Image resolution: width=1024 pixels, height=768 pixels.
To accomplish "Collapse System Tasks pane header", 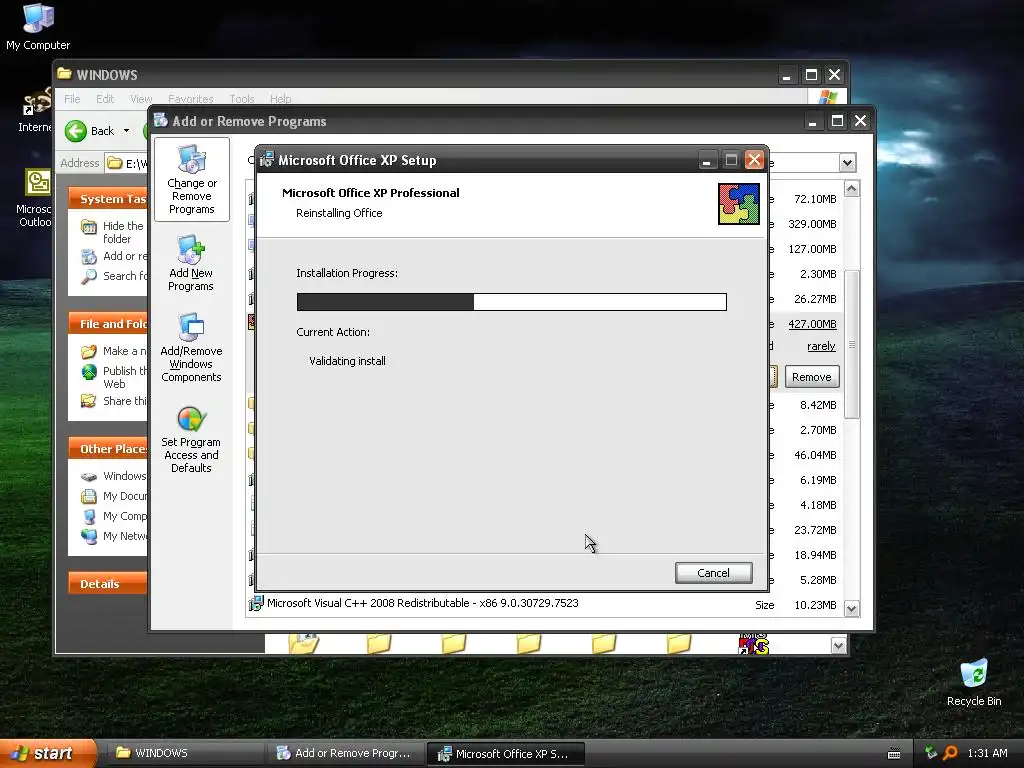I will [108, 199].
